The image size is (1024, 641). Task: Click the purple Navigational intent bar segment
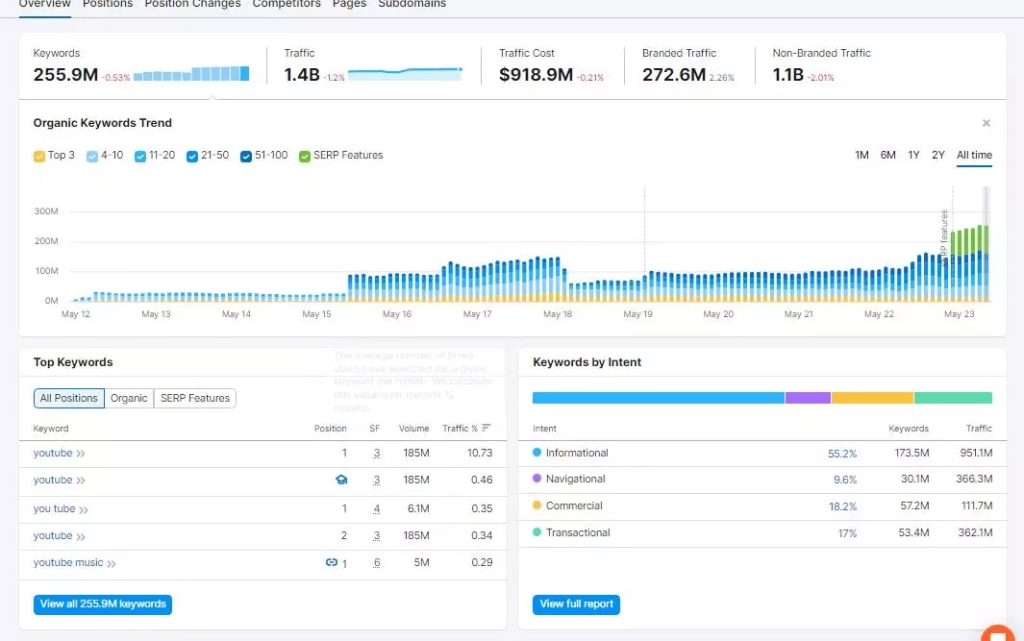pyautogui.click(x=808, y=398)
